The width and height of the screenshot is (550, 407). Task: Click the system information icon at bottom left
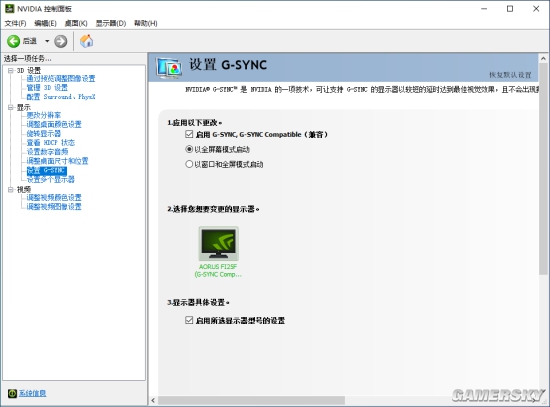12,393
